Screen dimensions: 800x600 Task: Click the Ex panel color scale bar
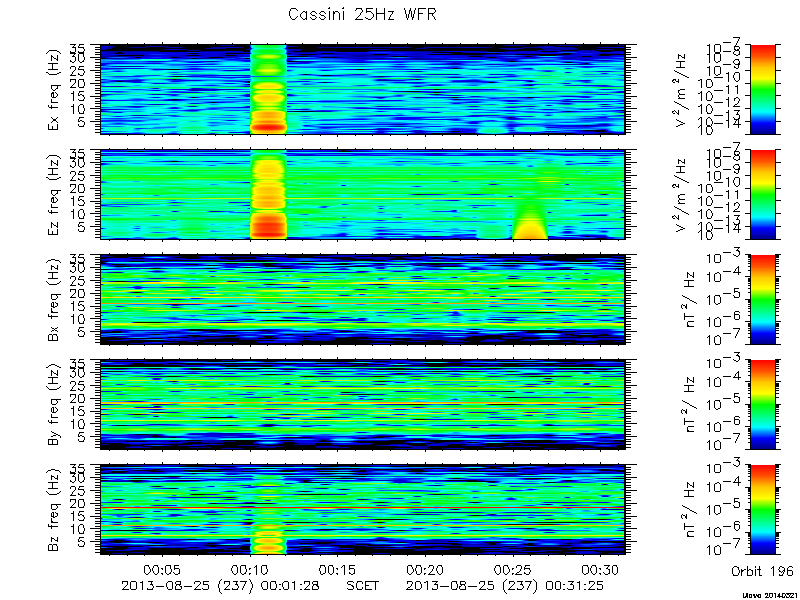tap(763, 89)
